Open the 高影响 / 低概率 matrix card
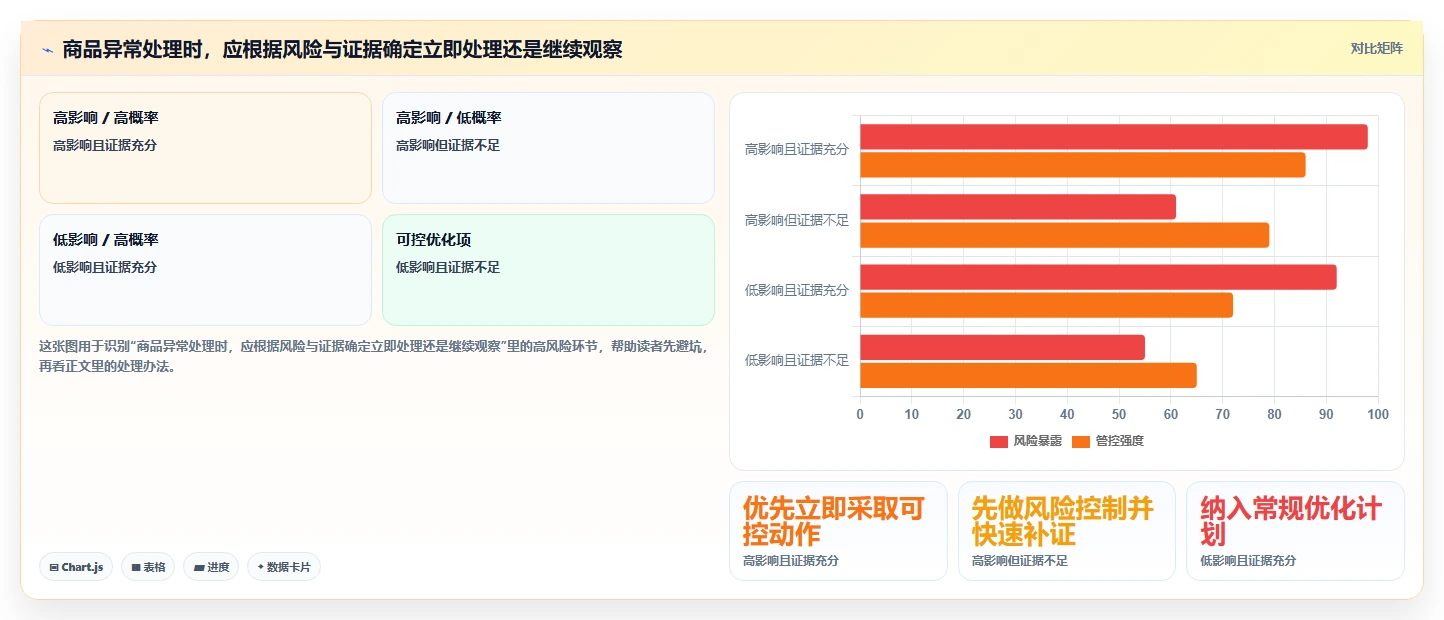The height and width of the screenshot is (620, 1444). [x=548, y=148]
